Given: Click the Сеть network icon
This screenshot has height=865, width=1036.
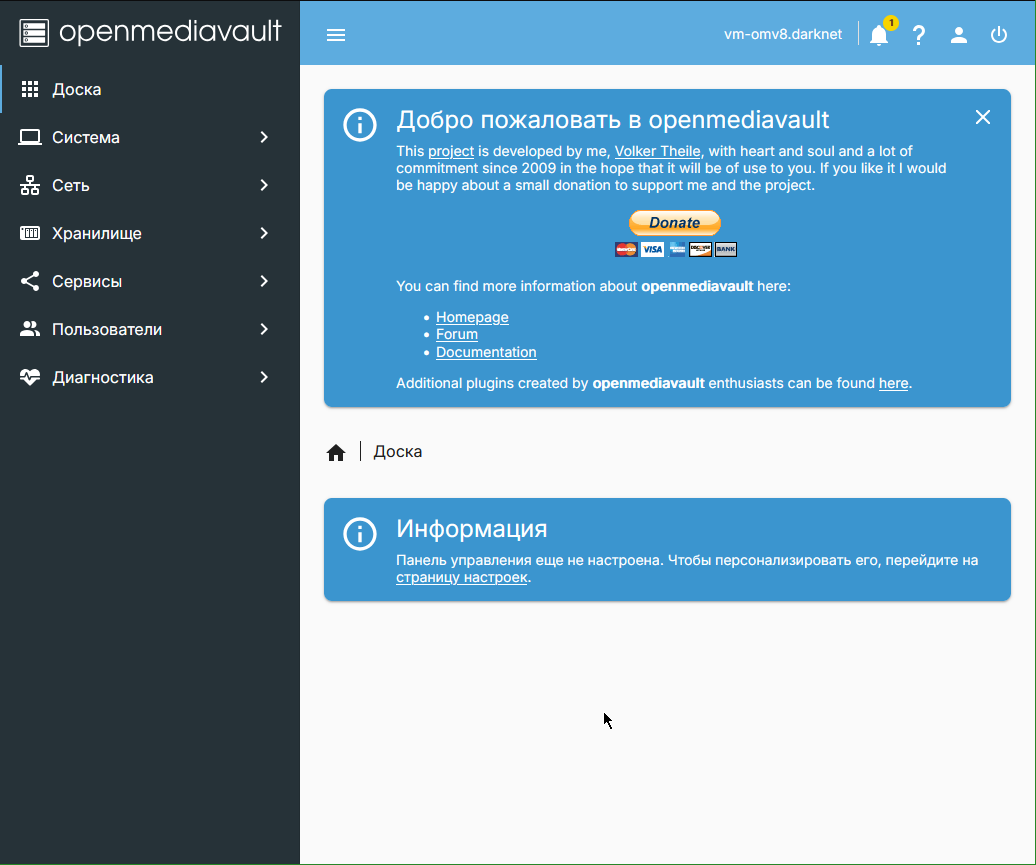Looking at the screenshot, I should [x=30, y=186].
